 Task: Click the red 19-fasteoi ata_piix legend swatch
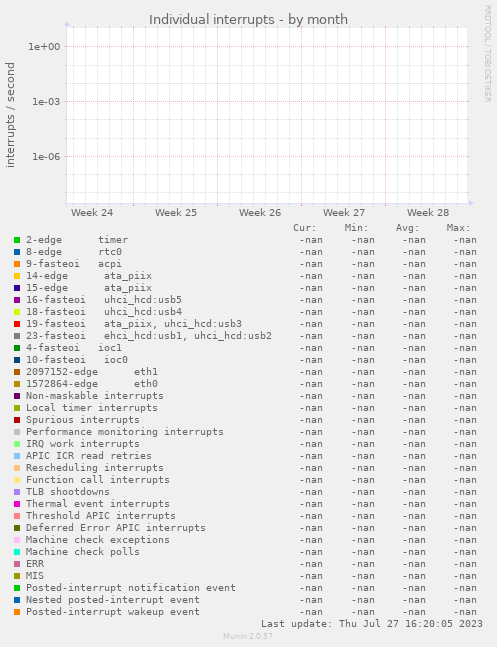pos(17,324)
